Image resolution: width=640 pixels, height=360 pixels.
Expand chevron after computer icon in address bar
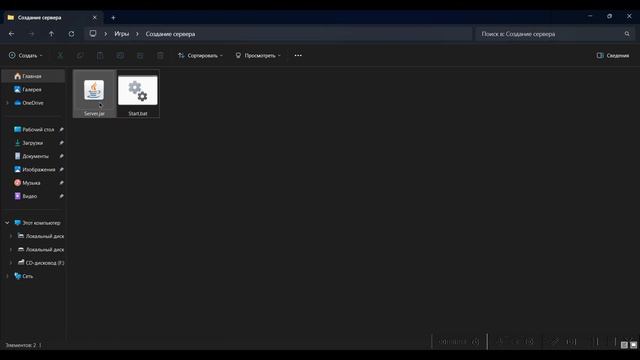click(x=106, y=34)
